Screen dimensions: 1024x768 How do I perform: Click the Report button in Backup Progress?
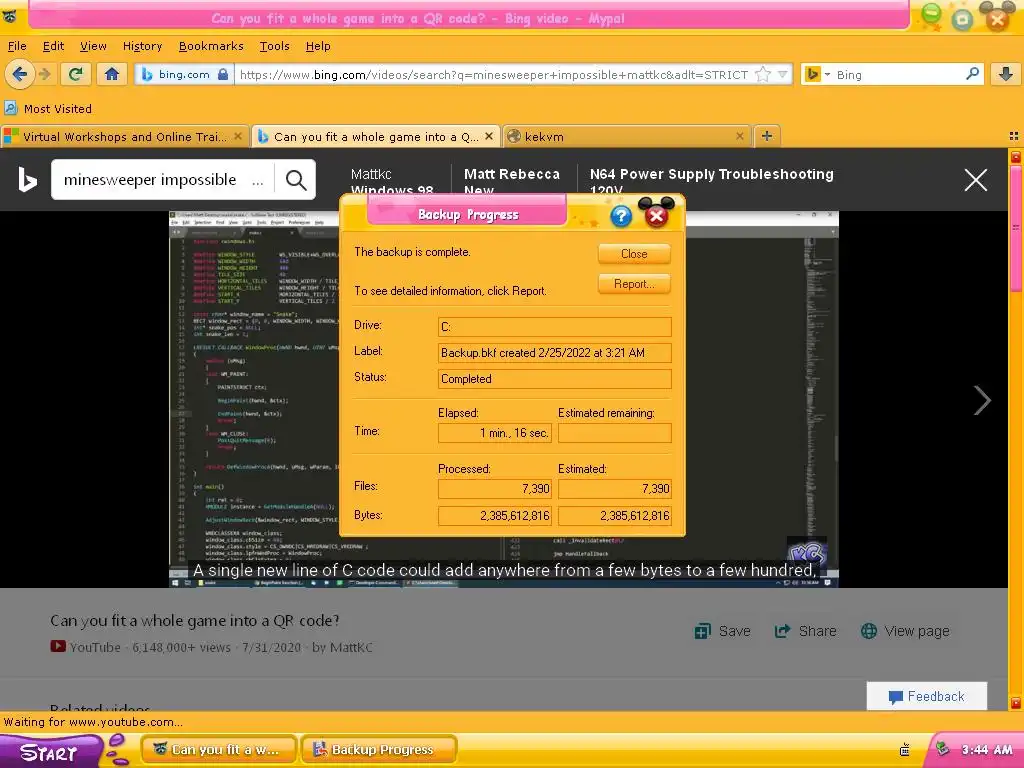point(634,284)
